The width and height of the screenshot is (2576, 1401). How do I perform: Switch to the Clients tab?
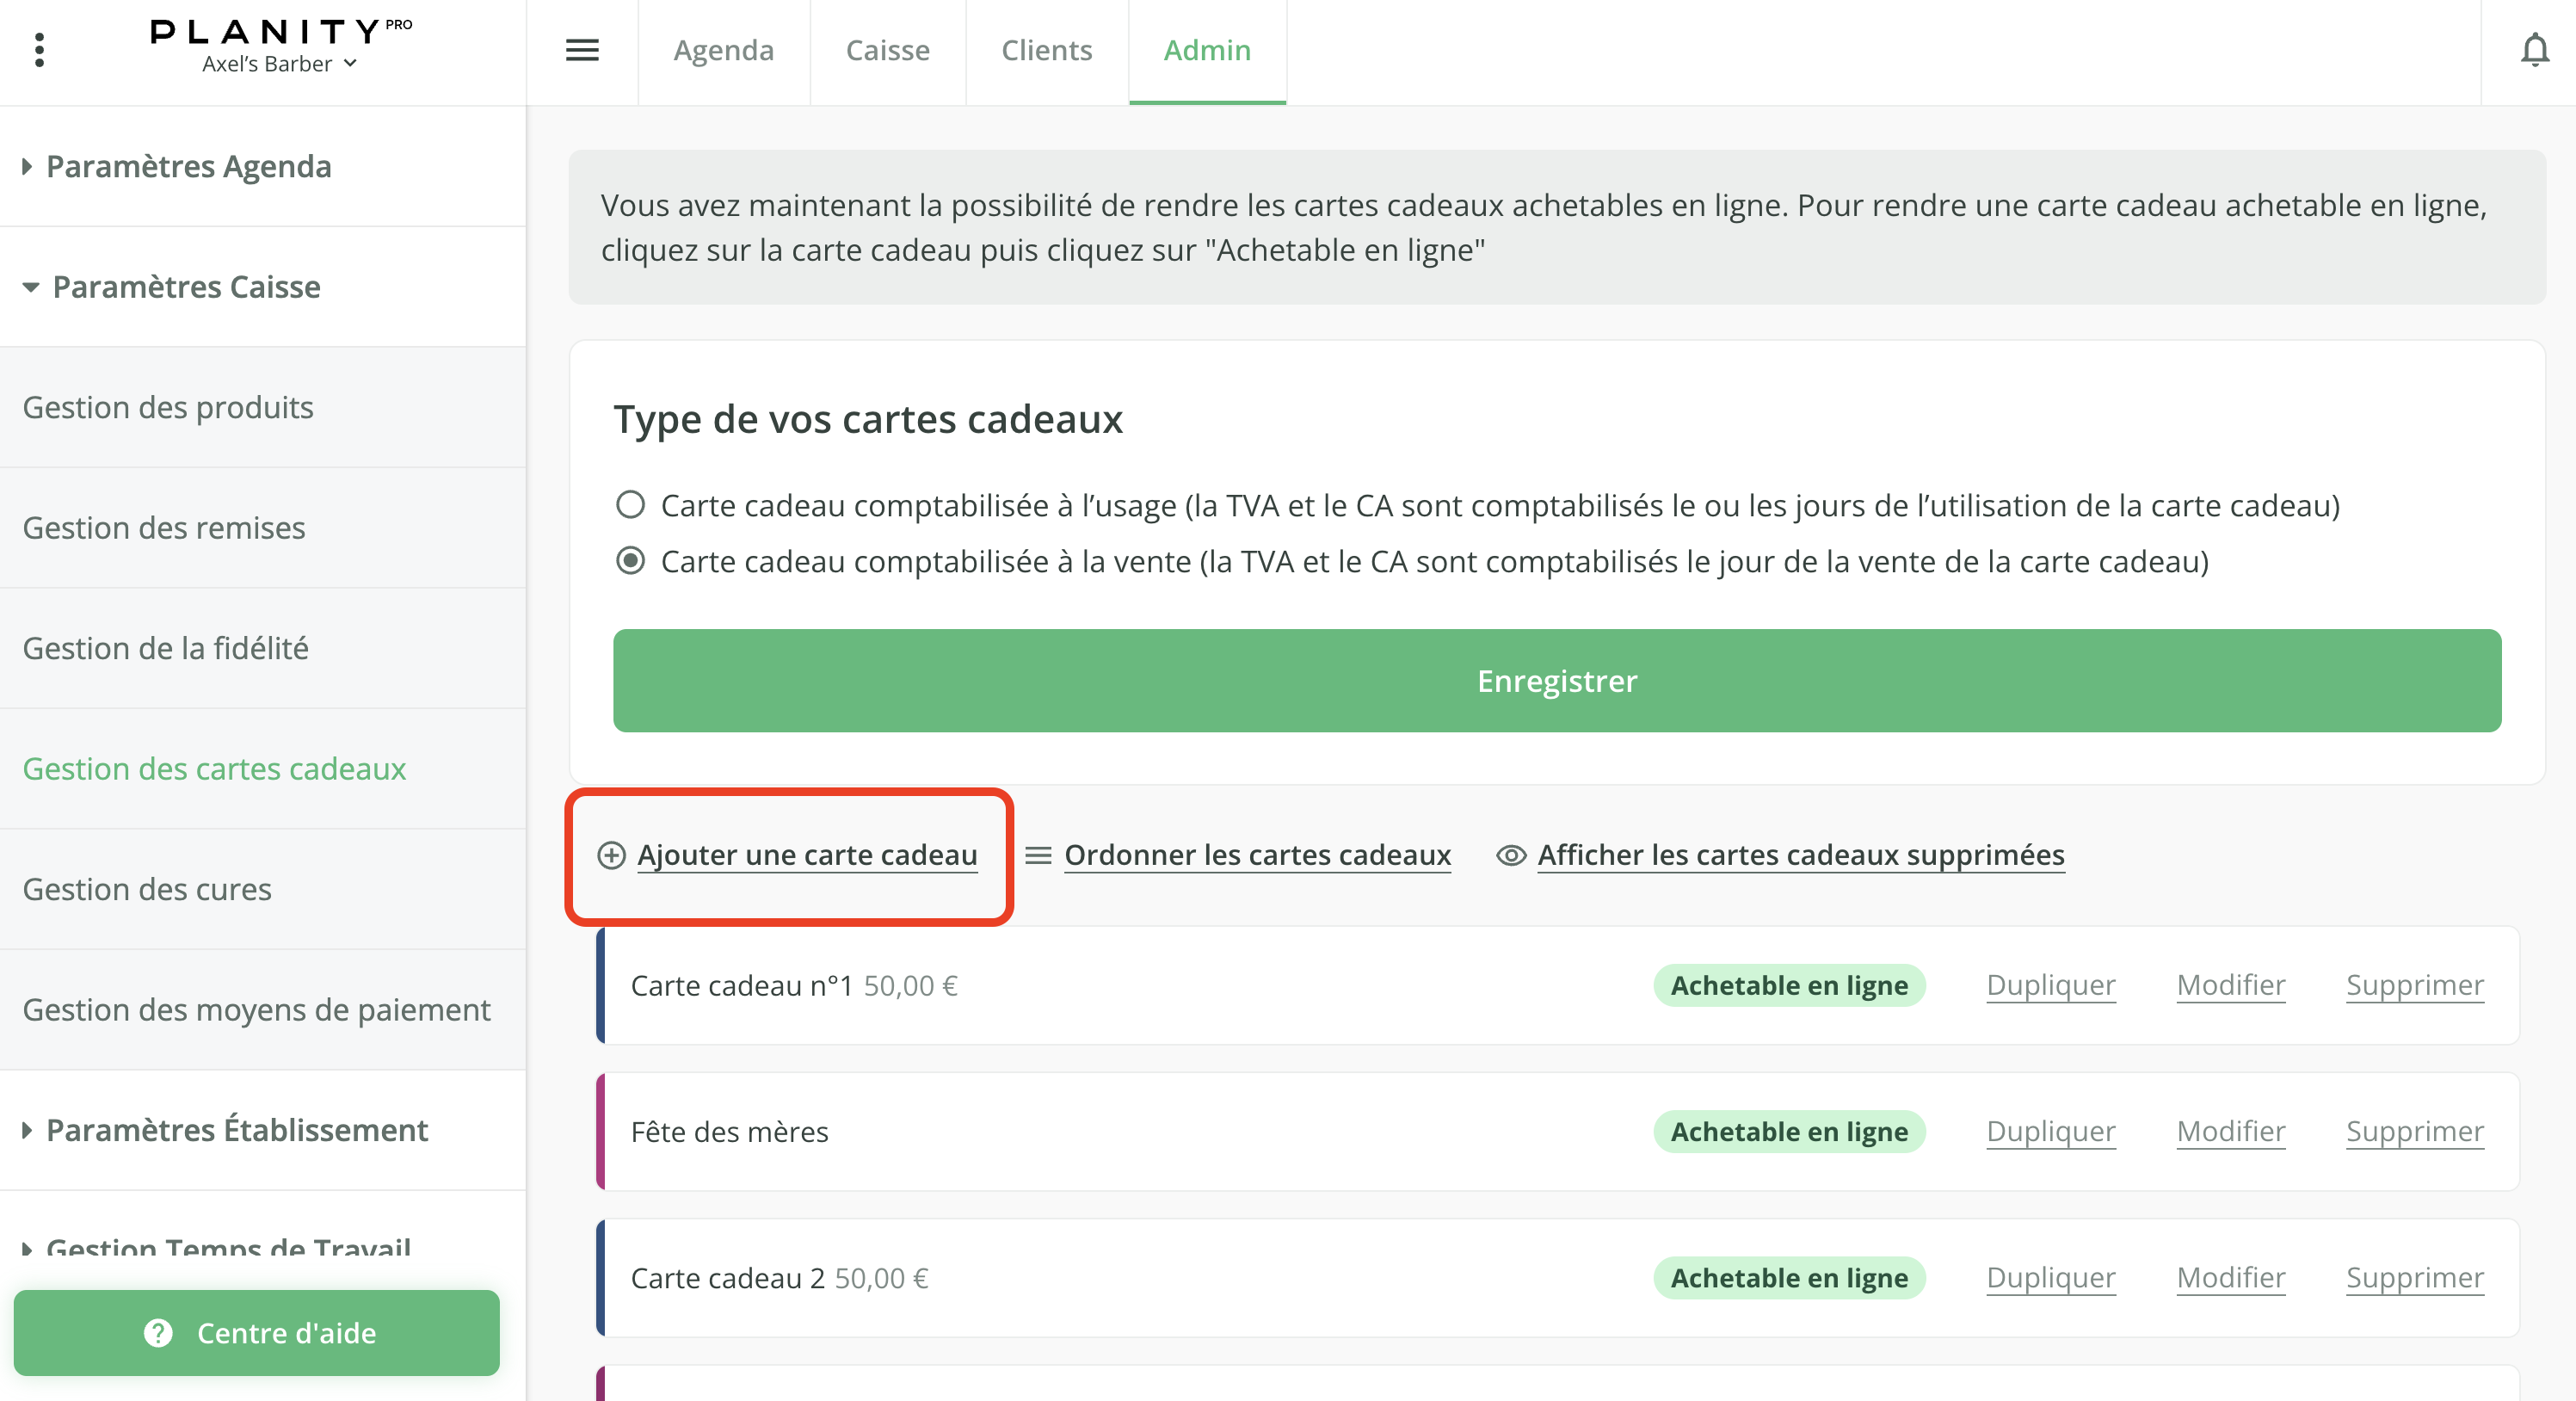pos(1046,50)
